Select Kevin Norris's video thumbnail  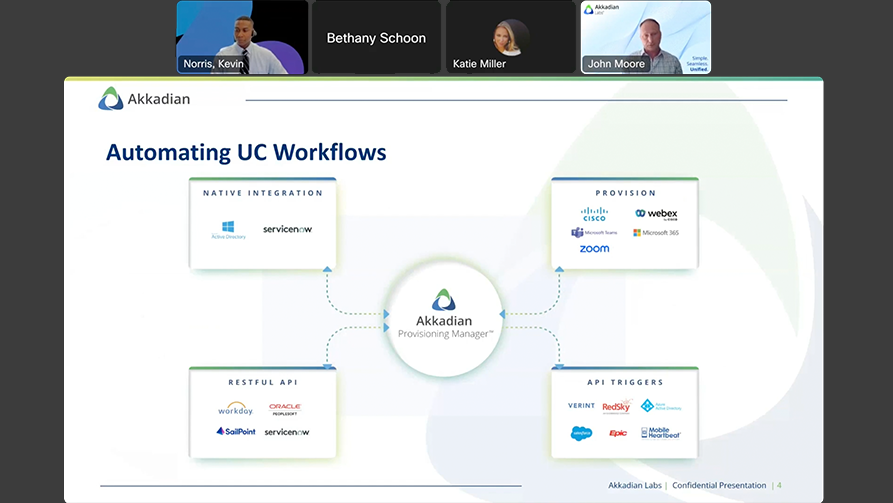(242, 38)
